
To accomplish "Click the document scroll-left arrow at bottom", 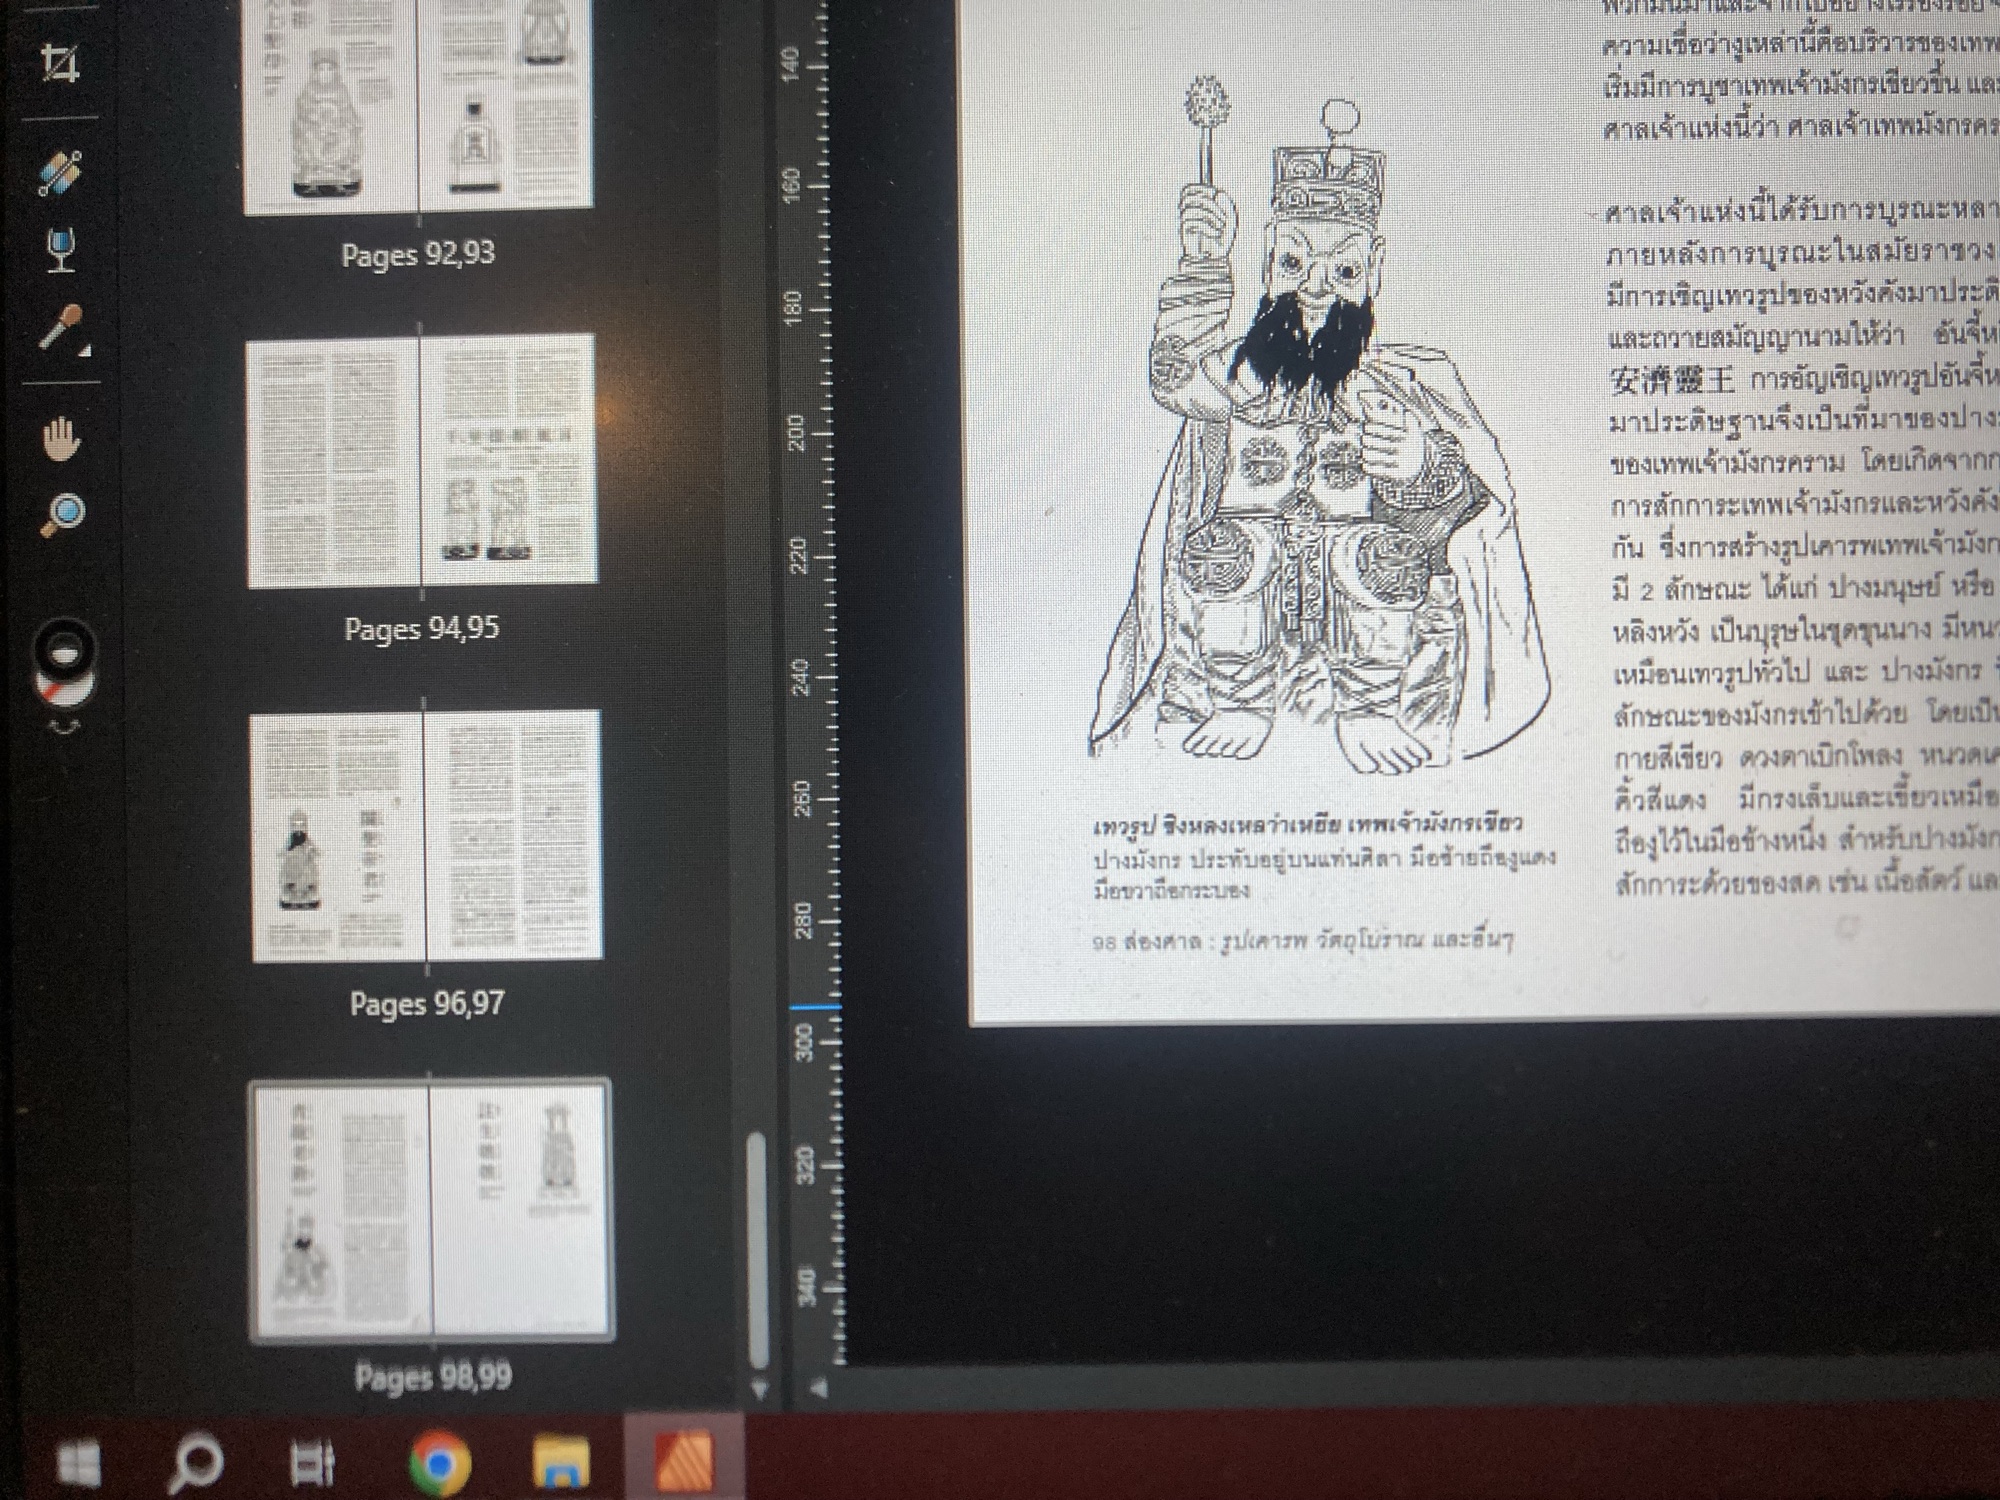I will pos(820,1388).
